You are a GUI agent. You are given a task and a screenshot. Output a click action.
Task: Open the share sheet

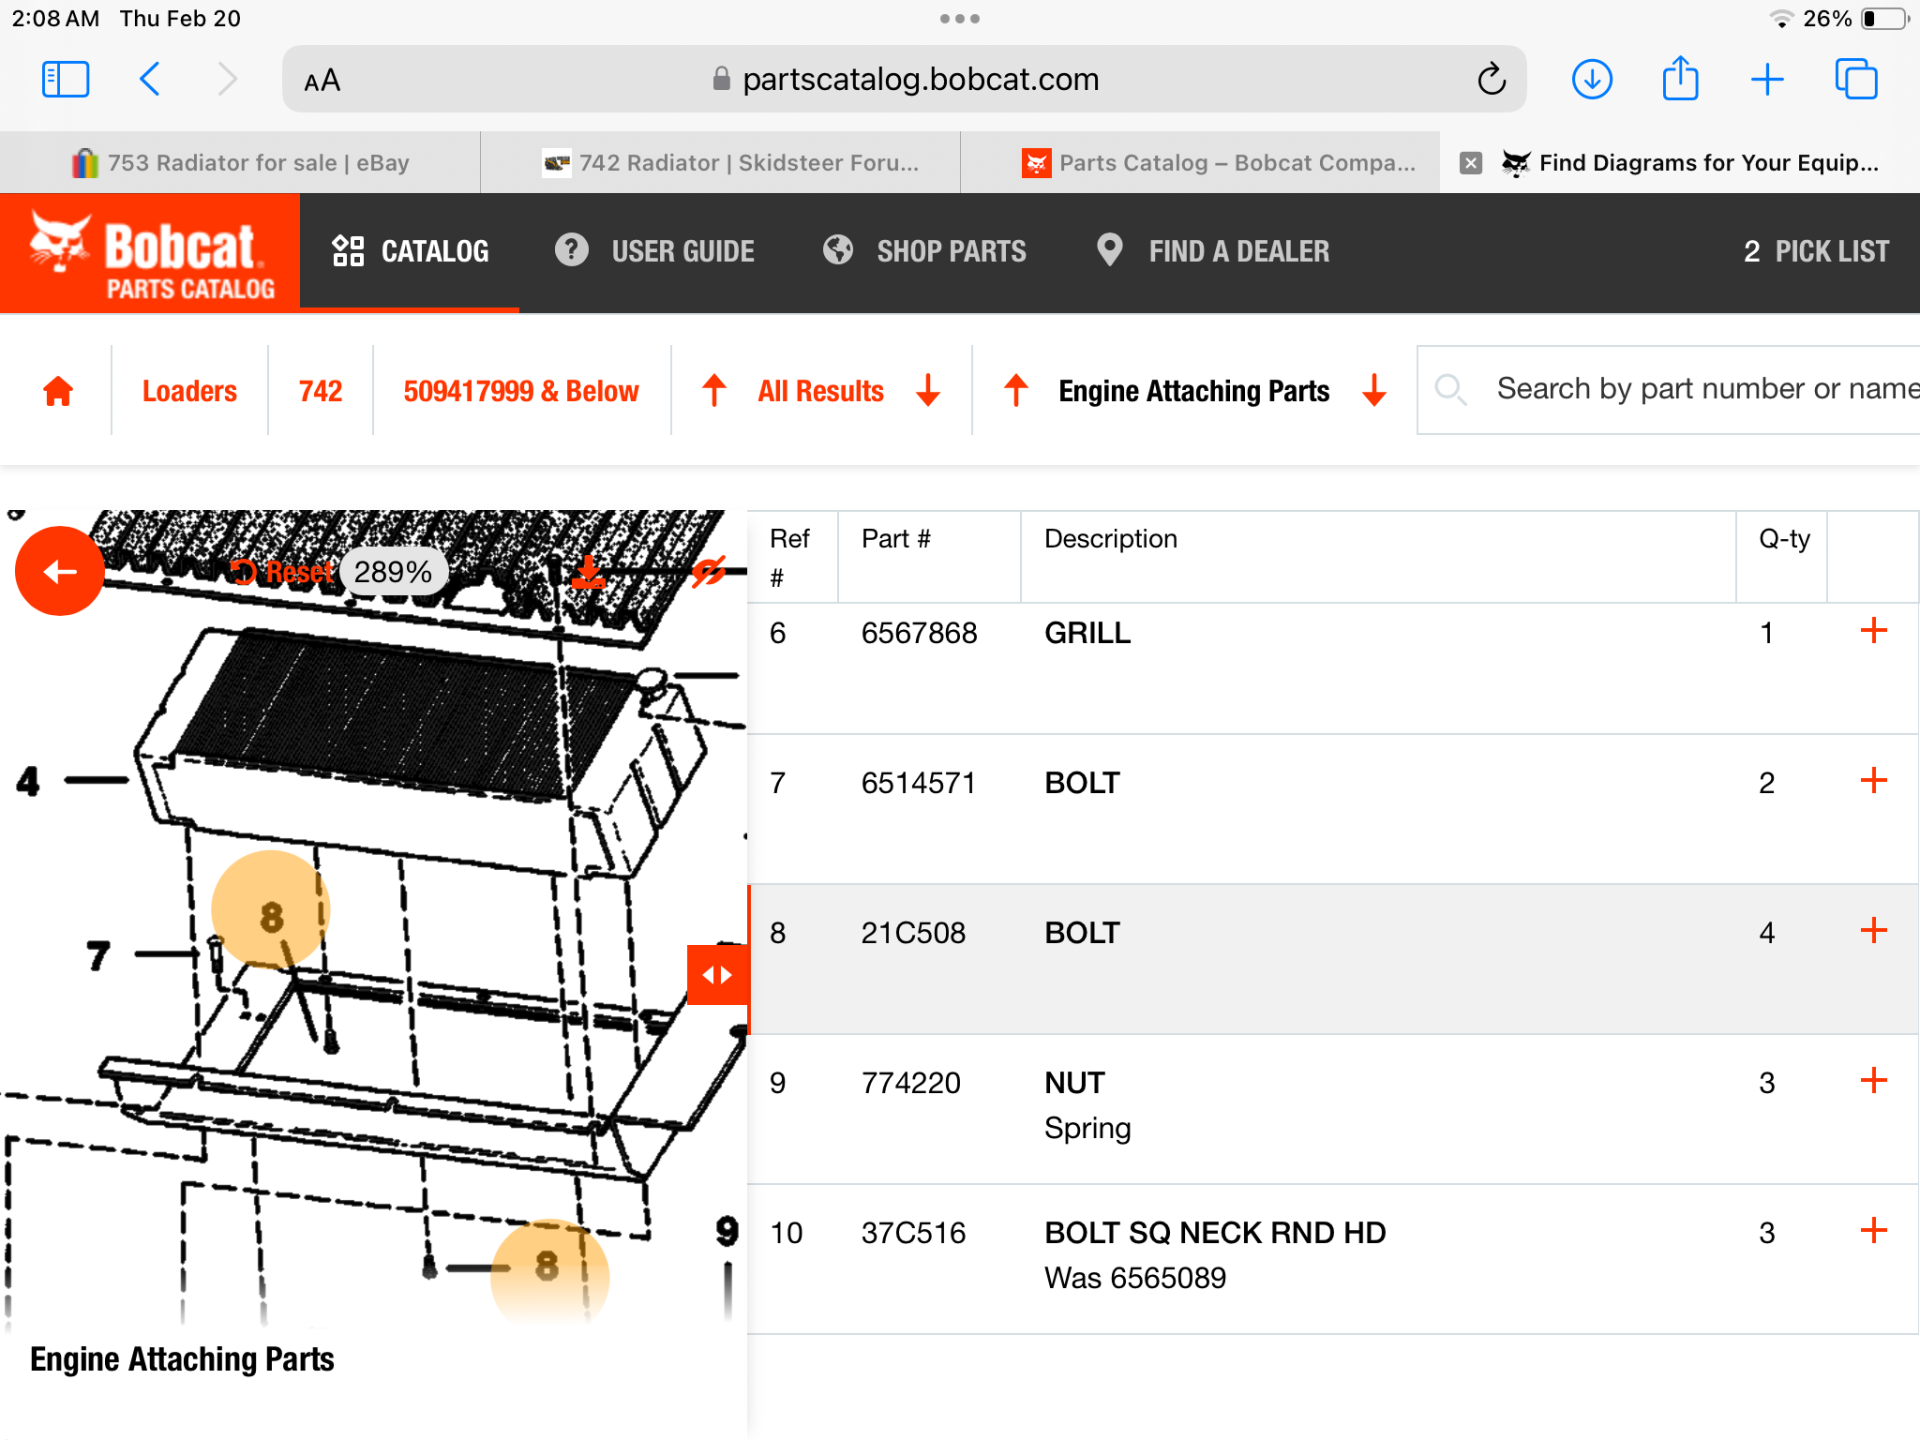(x=1680, y=78)
